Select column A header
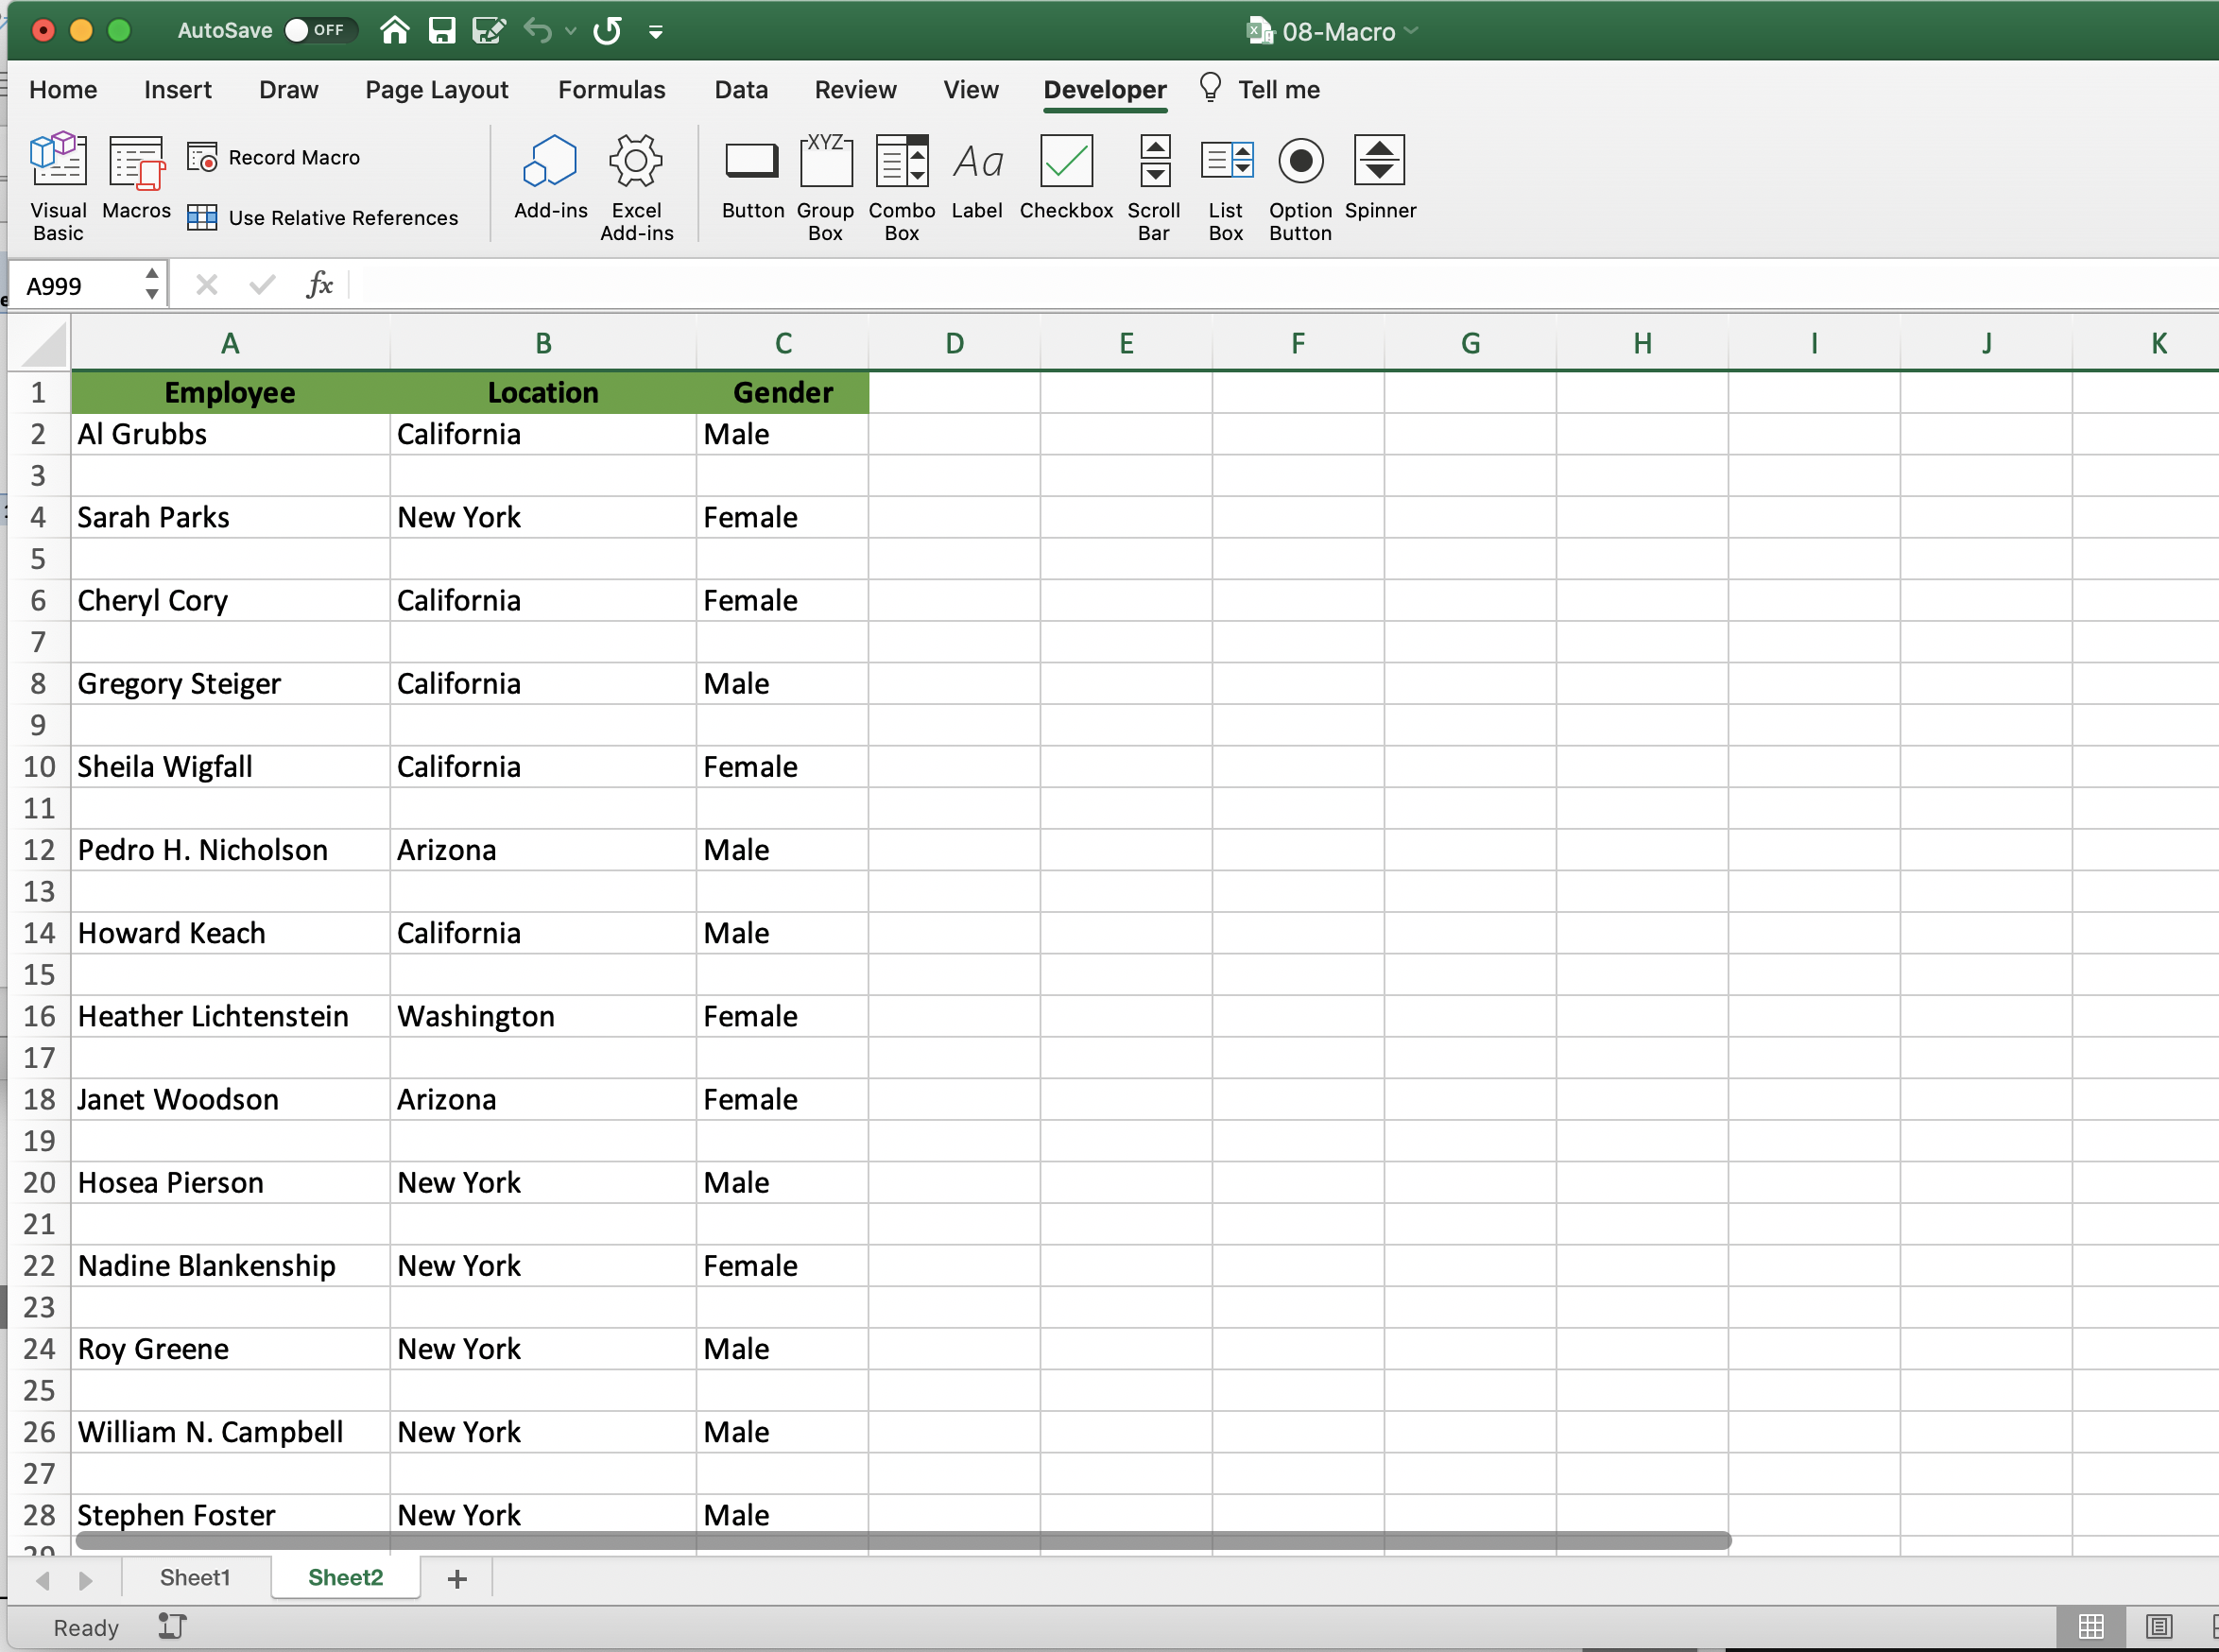2219x1652 pixels. [230, 344]
